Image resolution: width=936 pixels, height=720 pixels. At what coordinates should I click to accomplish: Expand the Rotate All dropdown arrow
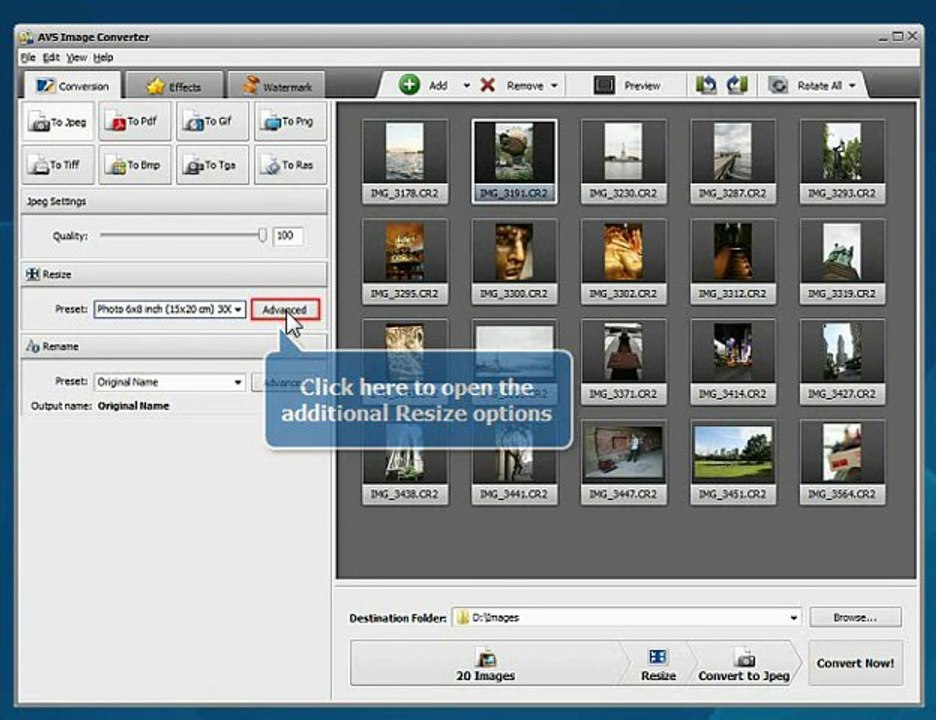click(x=852, y=86)
